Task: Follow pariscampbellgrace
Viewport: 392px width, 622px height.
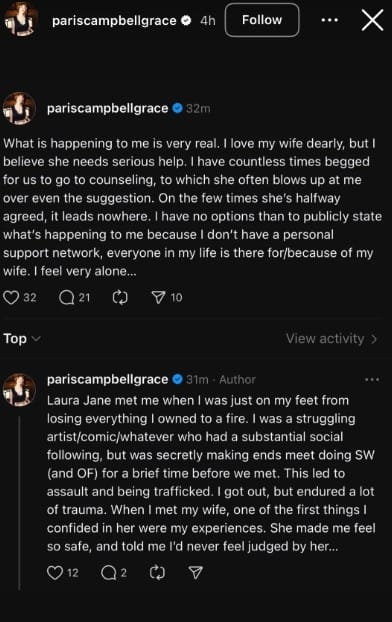Action: (262, 20)
